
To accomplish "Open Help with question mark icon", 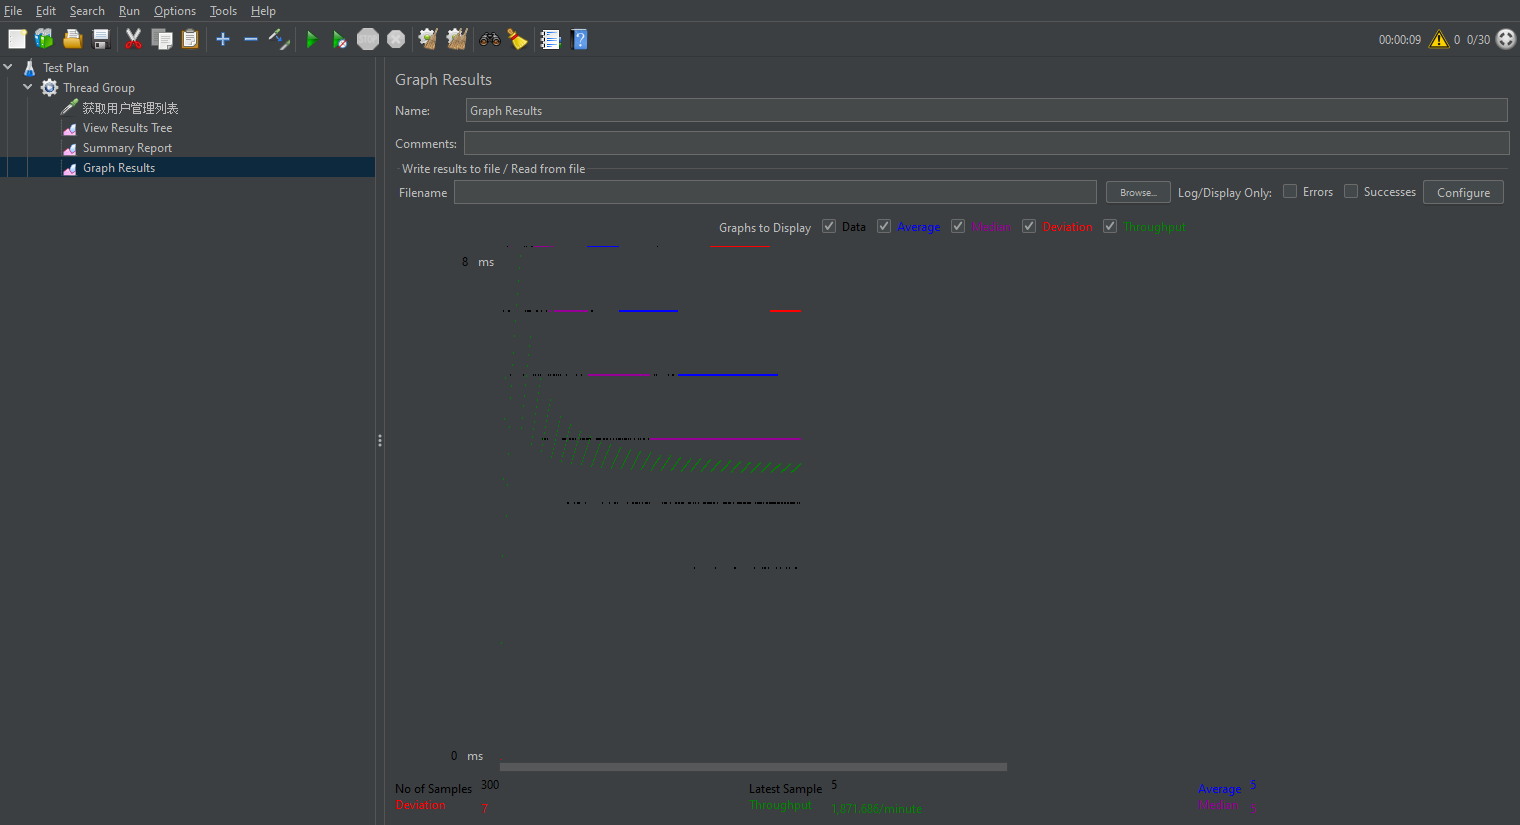I will (579, 39).
